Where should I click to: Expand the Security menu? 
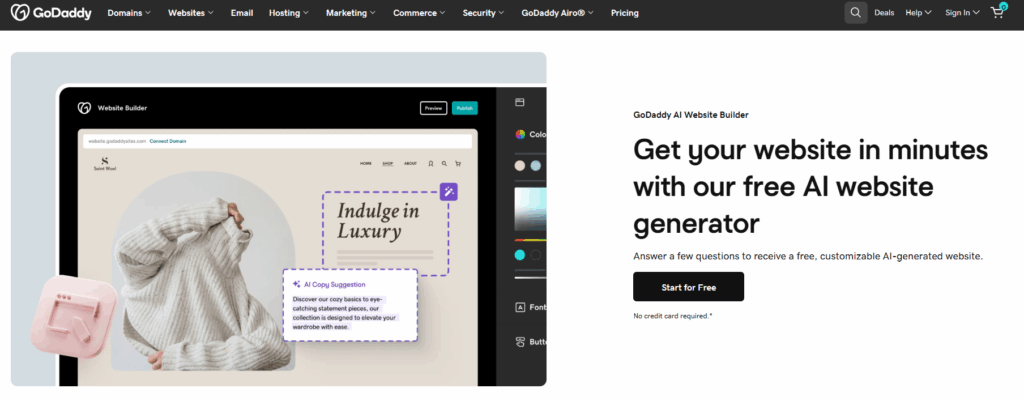[x=483, y=12]
